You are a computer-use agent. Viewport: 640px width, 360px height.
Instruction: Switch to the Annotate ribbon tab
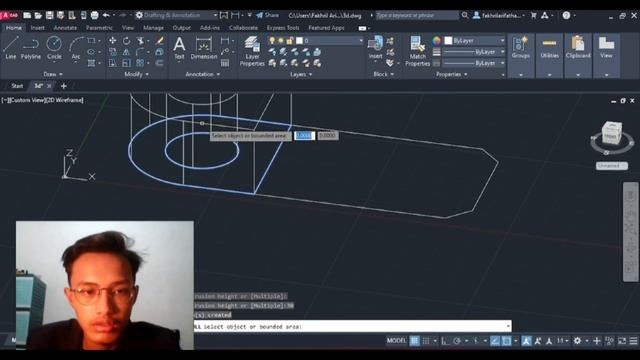coord(65,28)
